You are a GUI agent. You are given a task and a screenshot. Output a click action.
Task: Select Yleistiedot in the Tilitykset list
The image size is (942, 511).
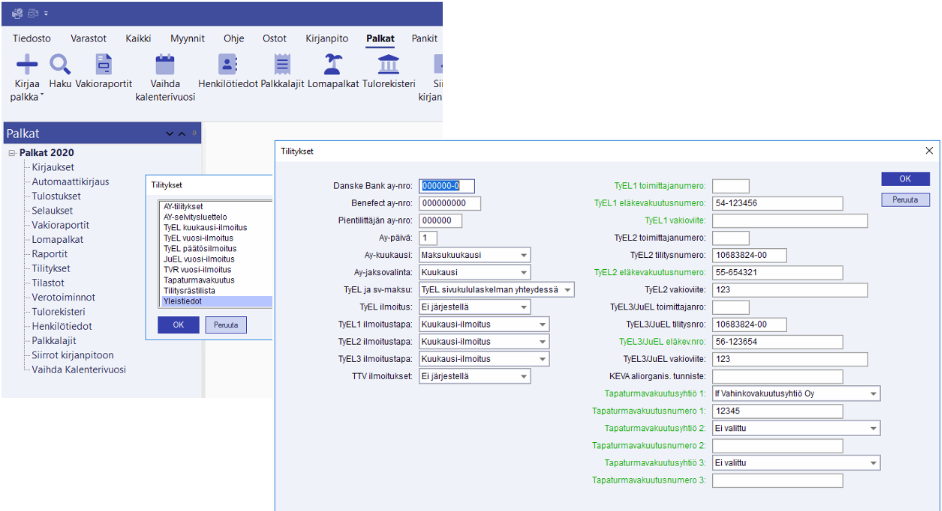pos(183,301)
